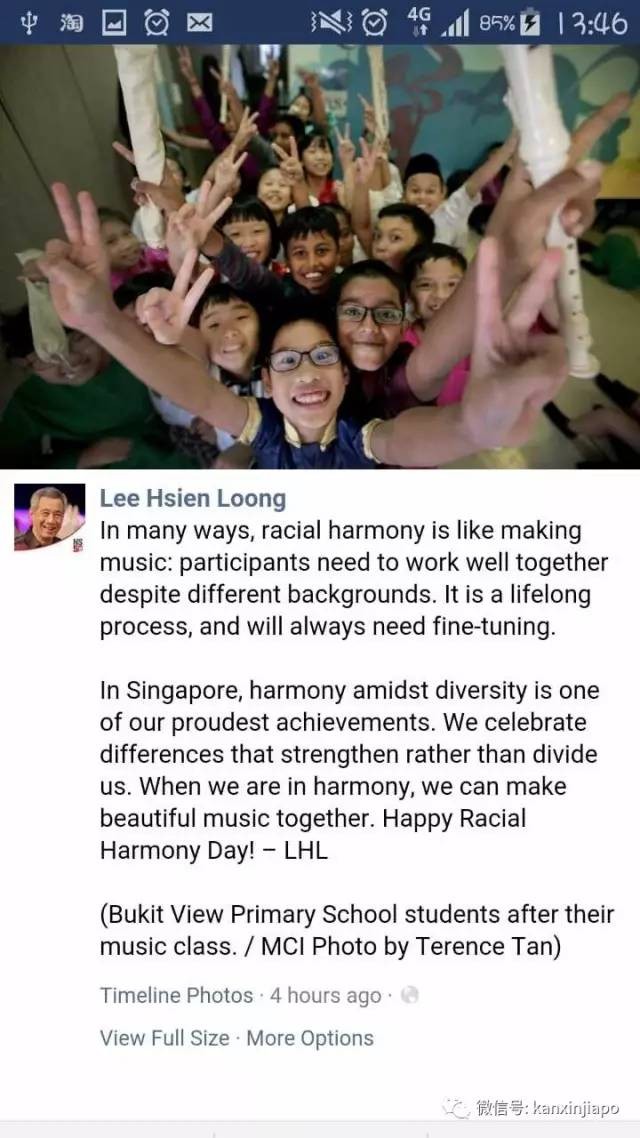Tap the 85% battery indicator
The width and height of the screenshot is (640, 1138).
point(509,22)
